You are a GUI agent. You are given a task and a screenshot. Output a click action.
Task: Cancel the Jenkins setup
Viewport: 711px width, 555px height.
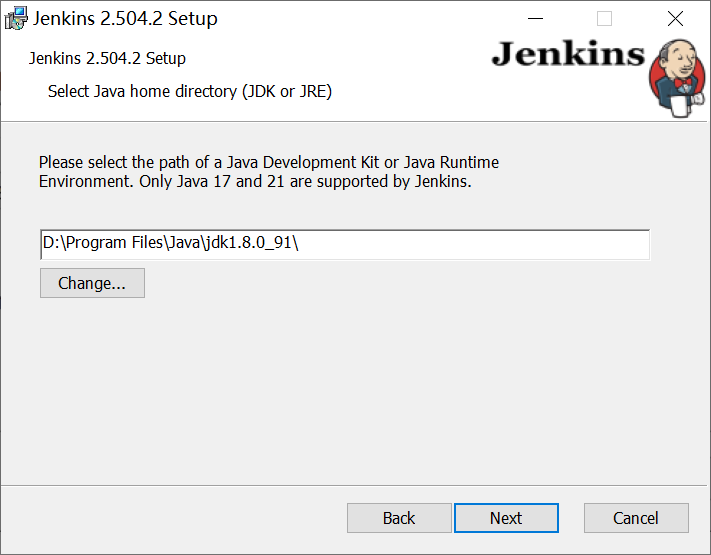pos(636,518)
